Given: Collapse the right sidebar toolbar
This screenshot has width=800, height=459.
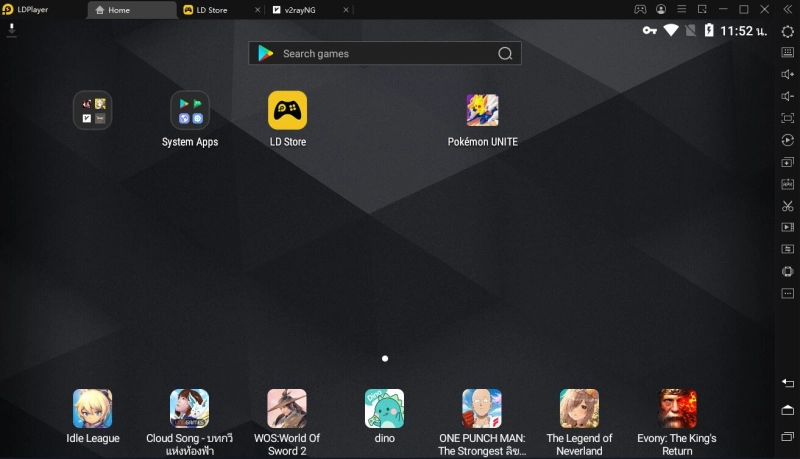Looking at the screenshot, I should click(x=788, y=9).
